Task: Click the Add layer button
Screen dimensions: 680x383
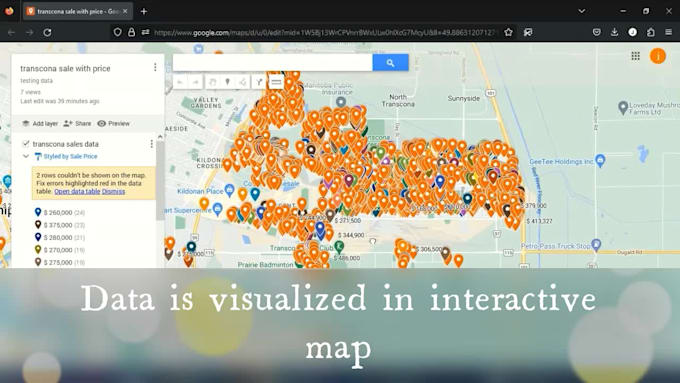Action: click(40, 124)
